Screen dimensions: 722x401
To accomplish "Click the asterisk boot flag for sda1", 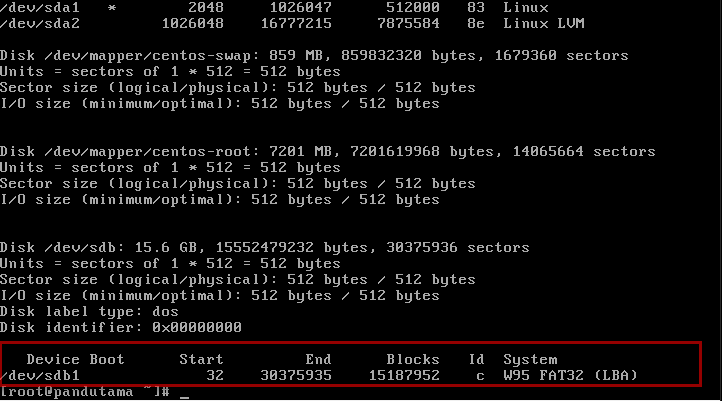I will [112, 7].
